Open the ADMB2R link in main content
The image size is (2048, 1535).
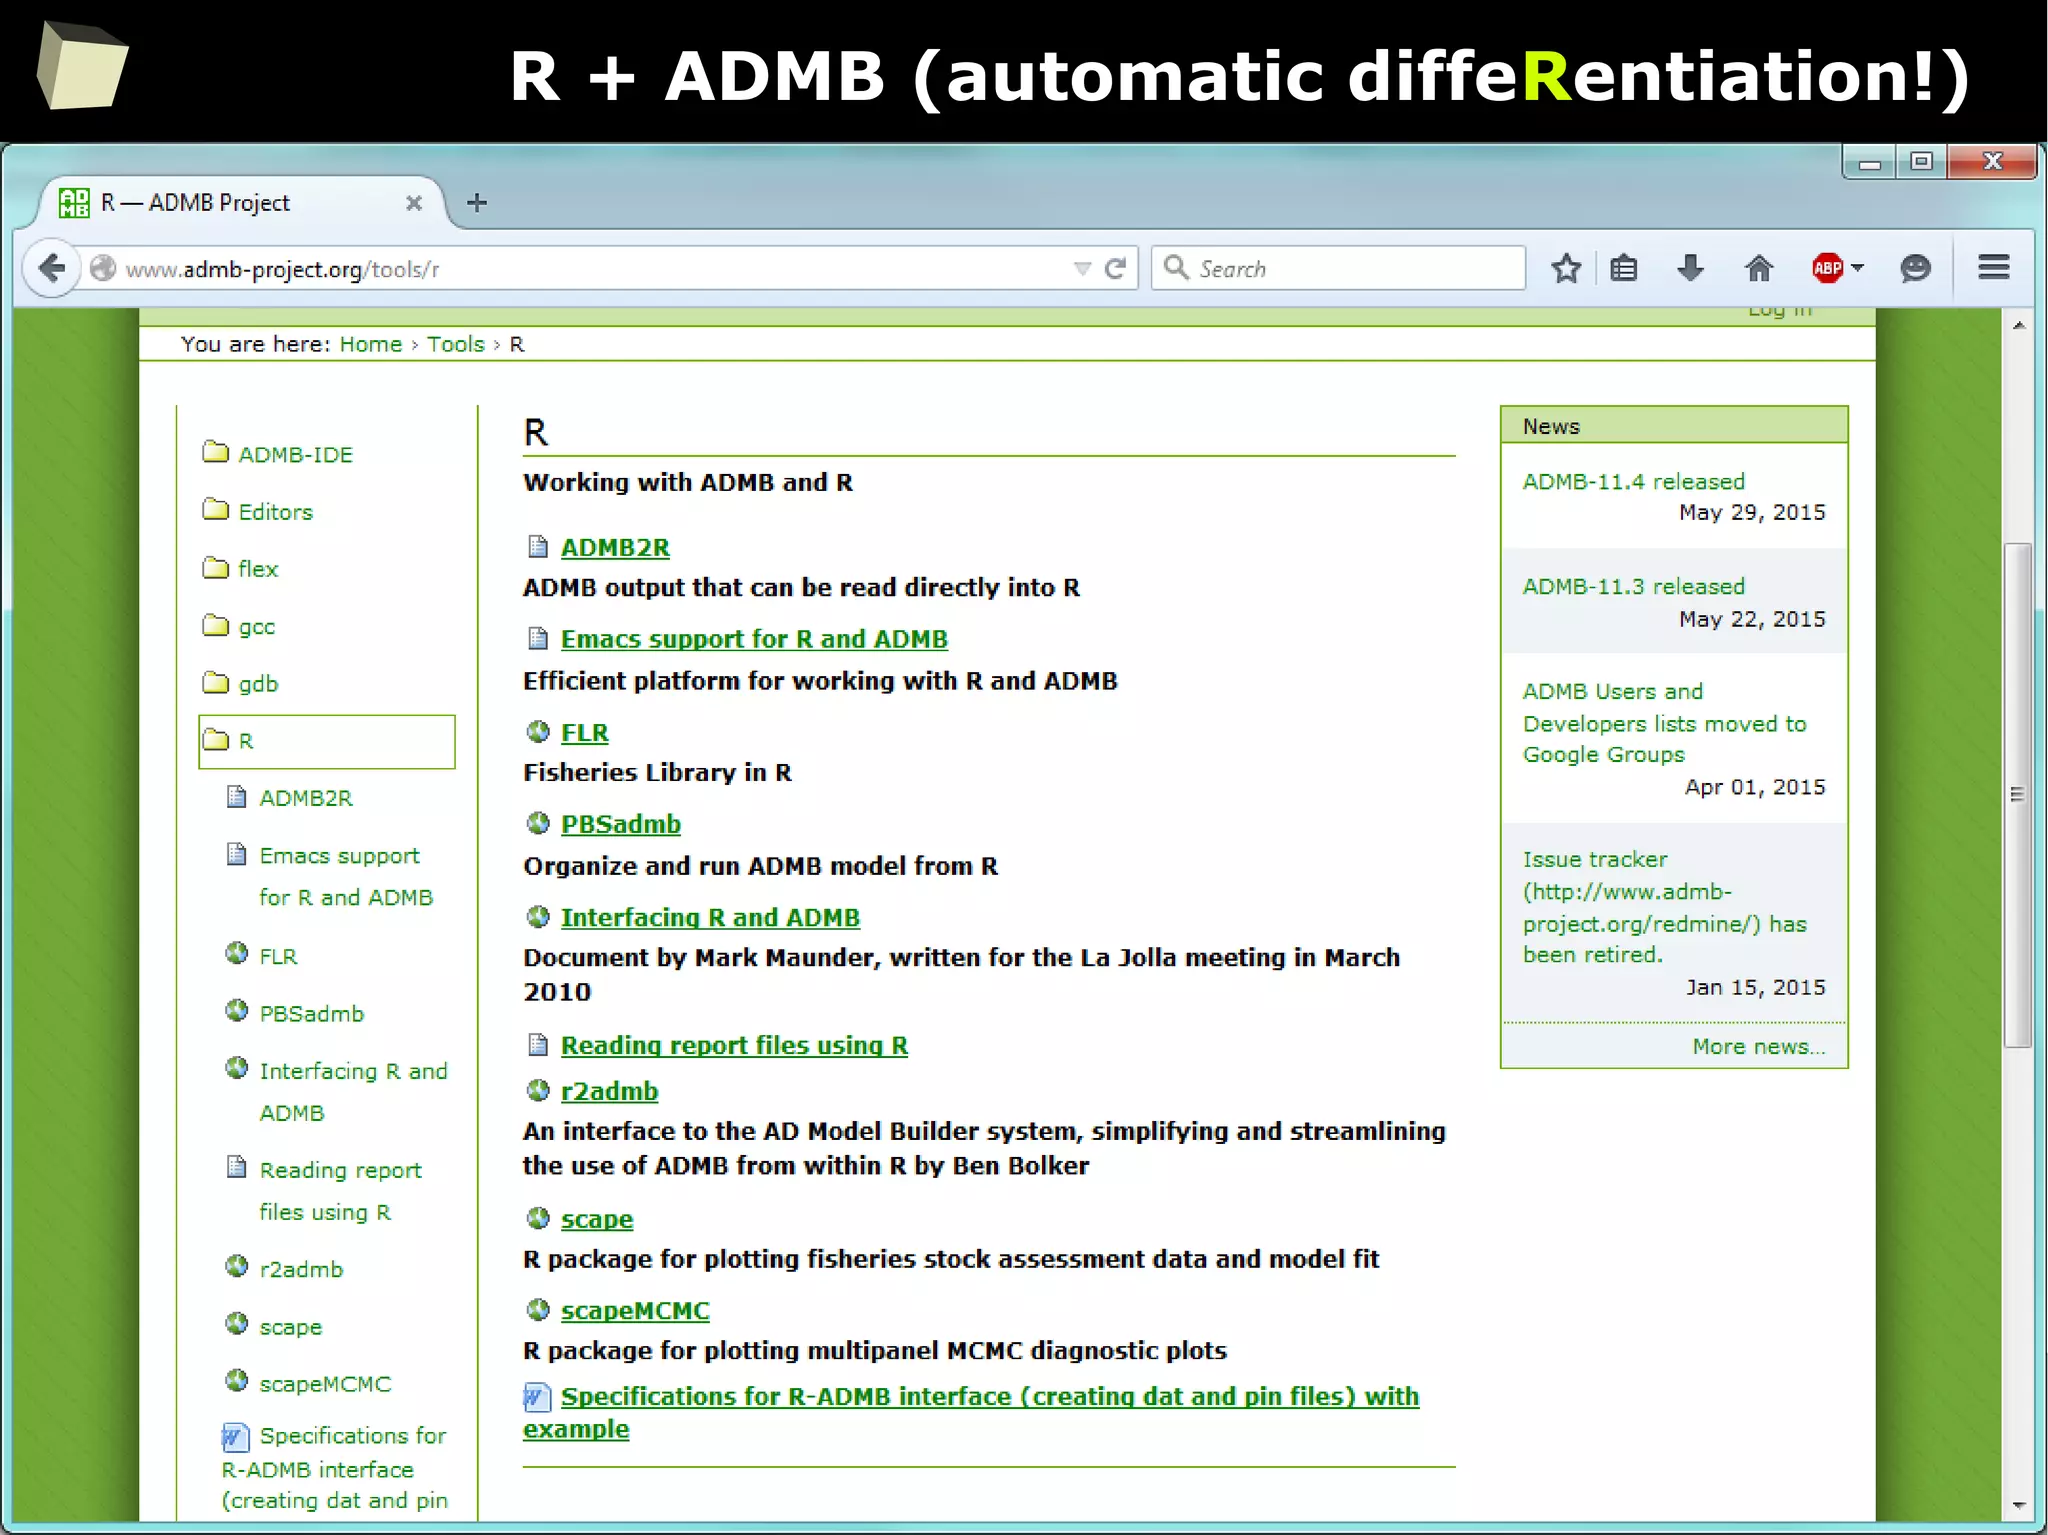[615, 547]
